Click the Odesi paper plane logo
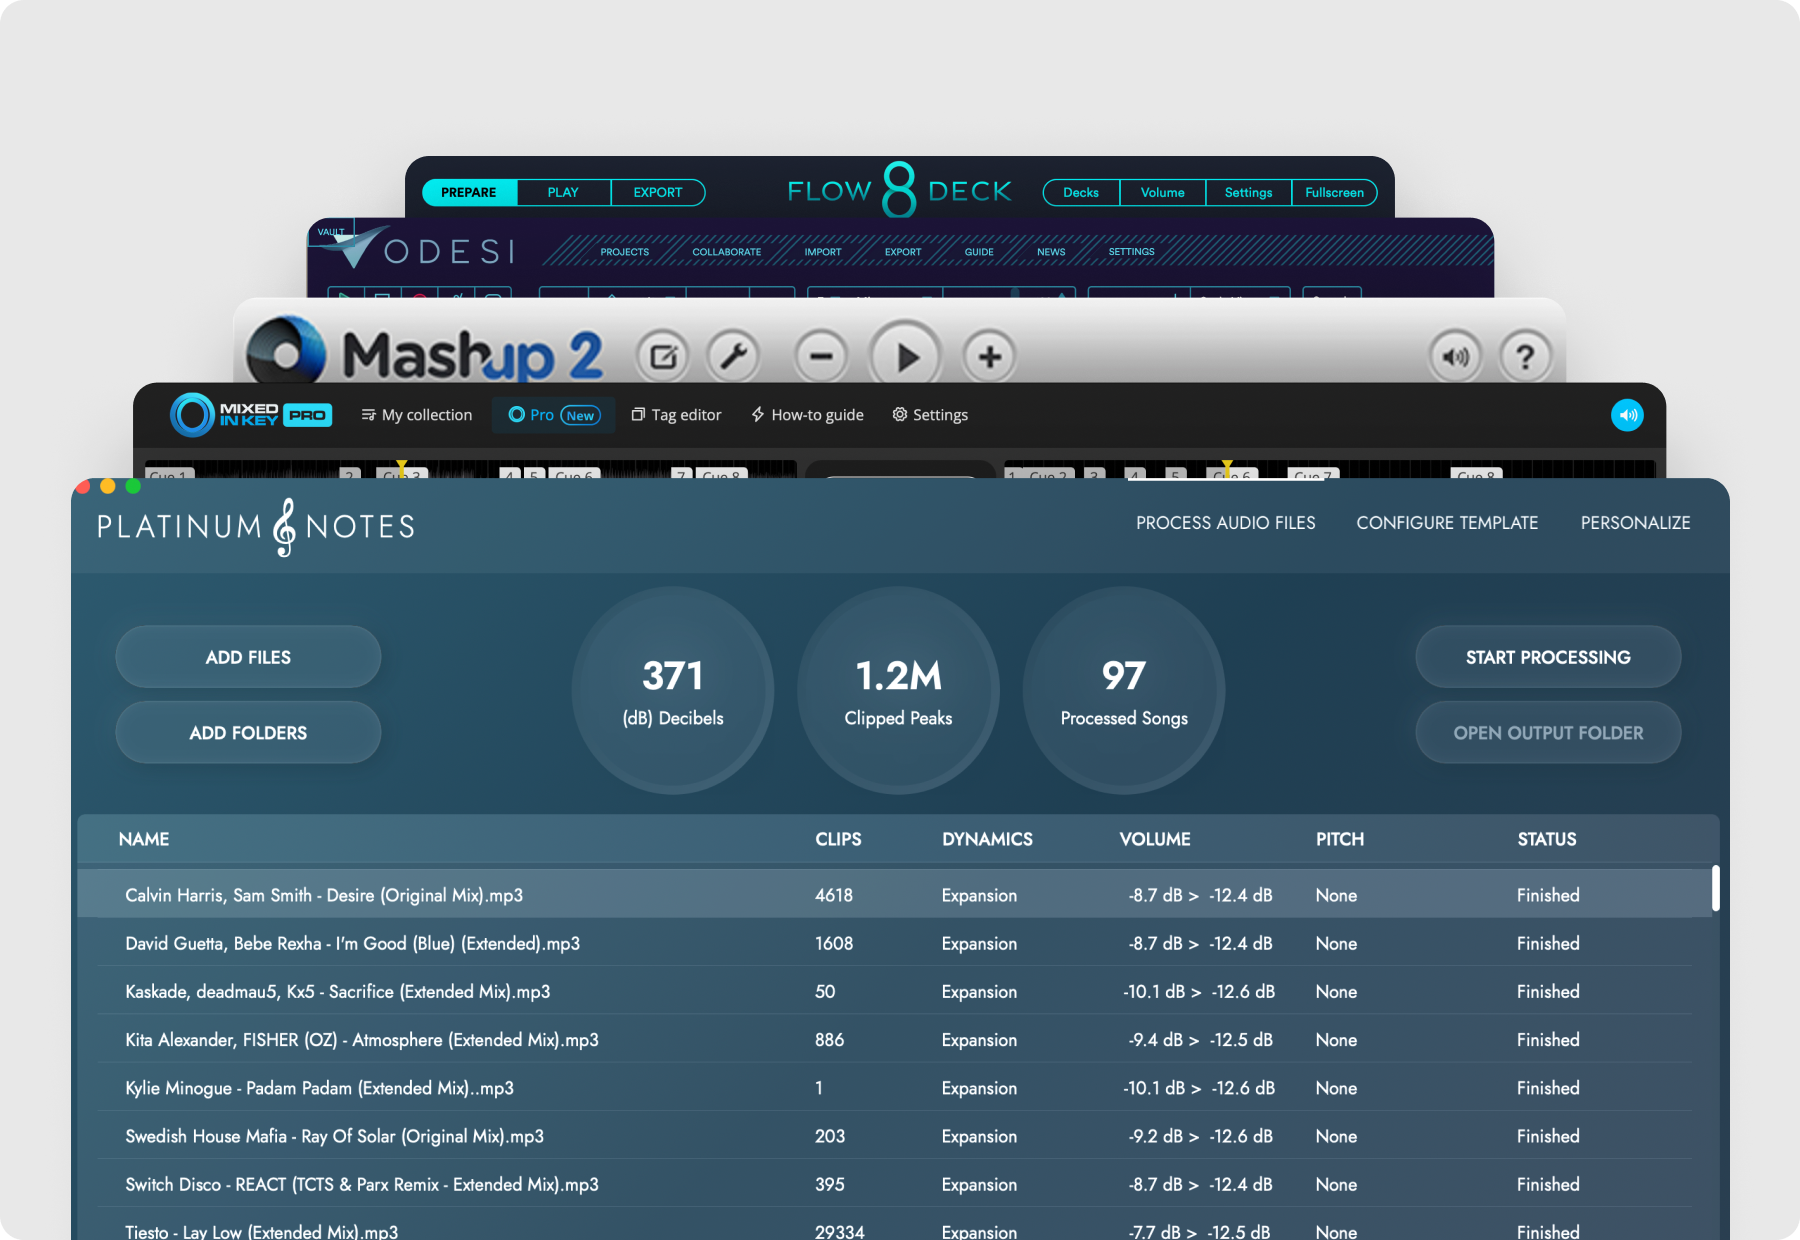Viewport: 1800px width, 1240px height. [353, 247]
